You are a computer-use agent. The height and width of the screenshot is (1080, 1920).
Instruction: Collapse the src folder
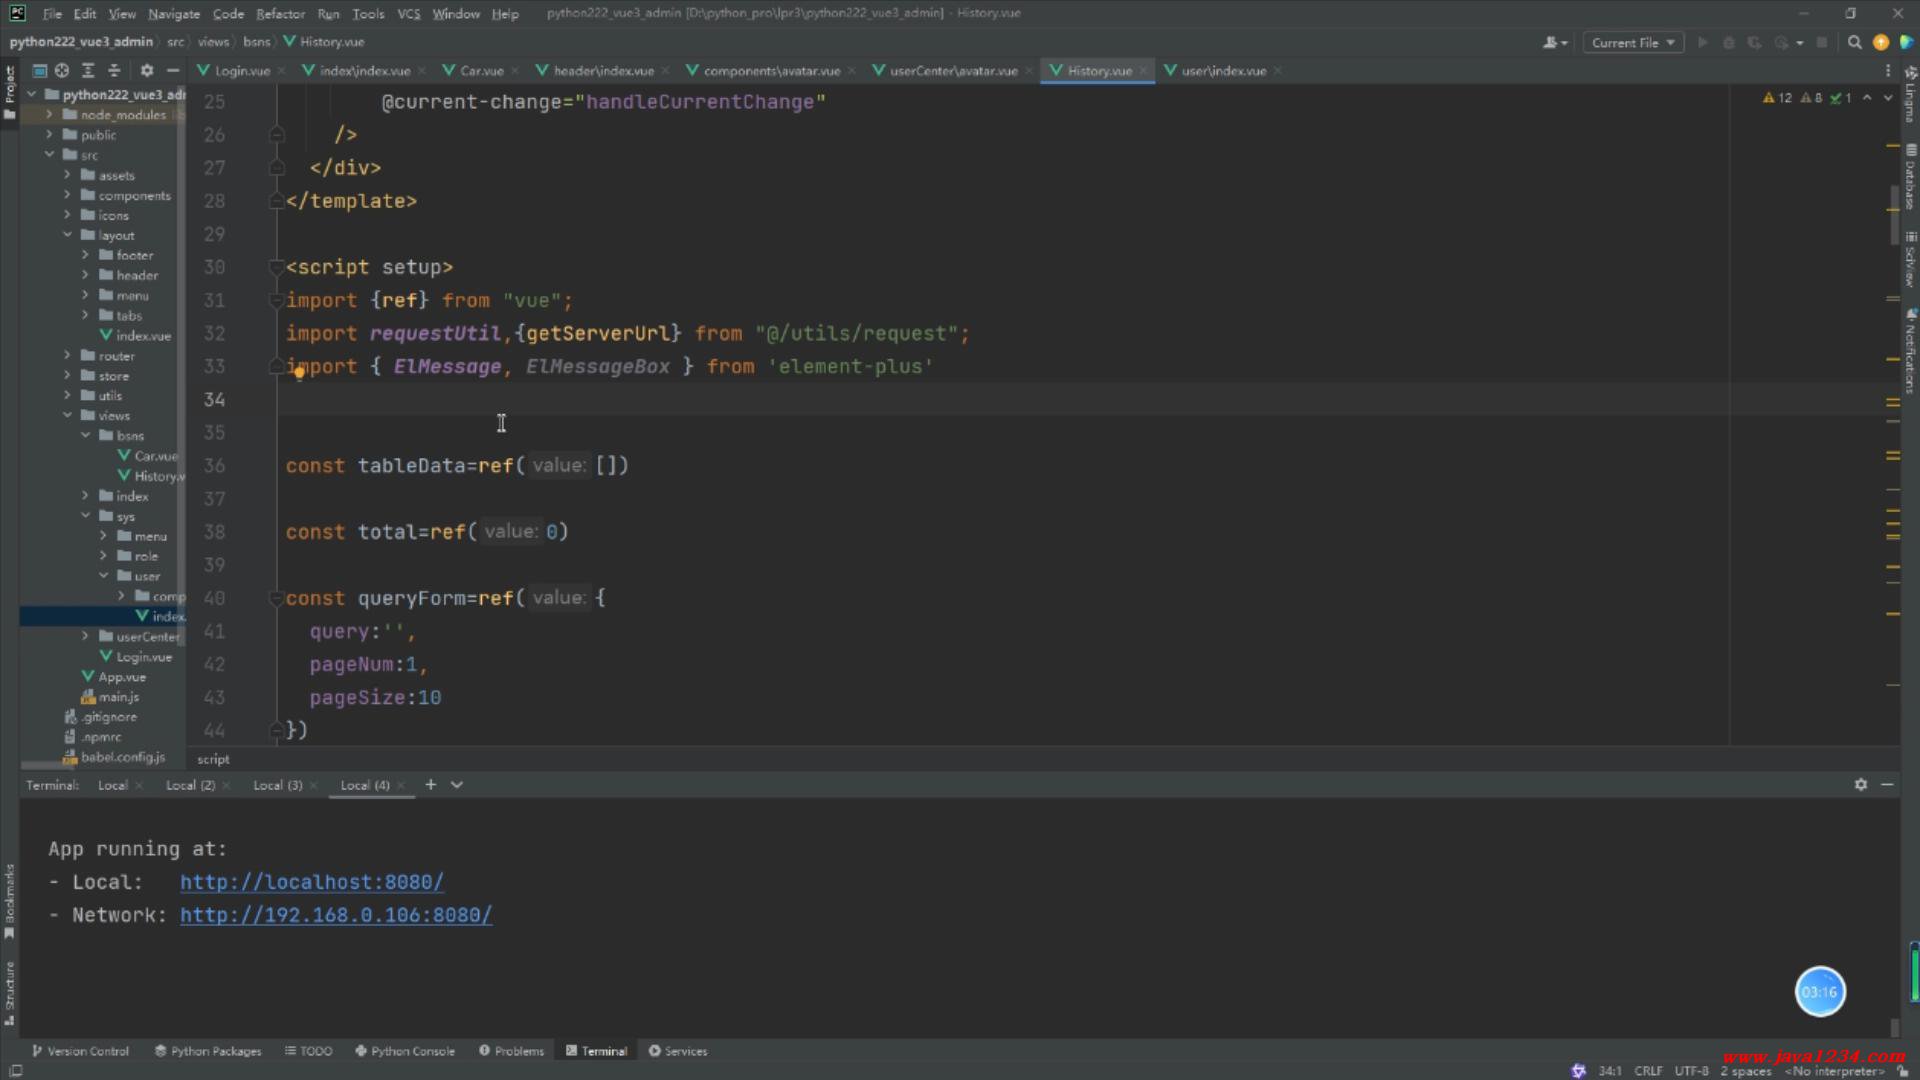(x=49, y=155)
